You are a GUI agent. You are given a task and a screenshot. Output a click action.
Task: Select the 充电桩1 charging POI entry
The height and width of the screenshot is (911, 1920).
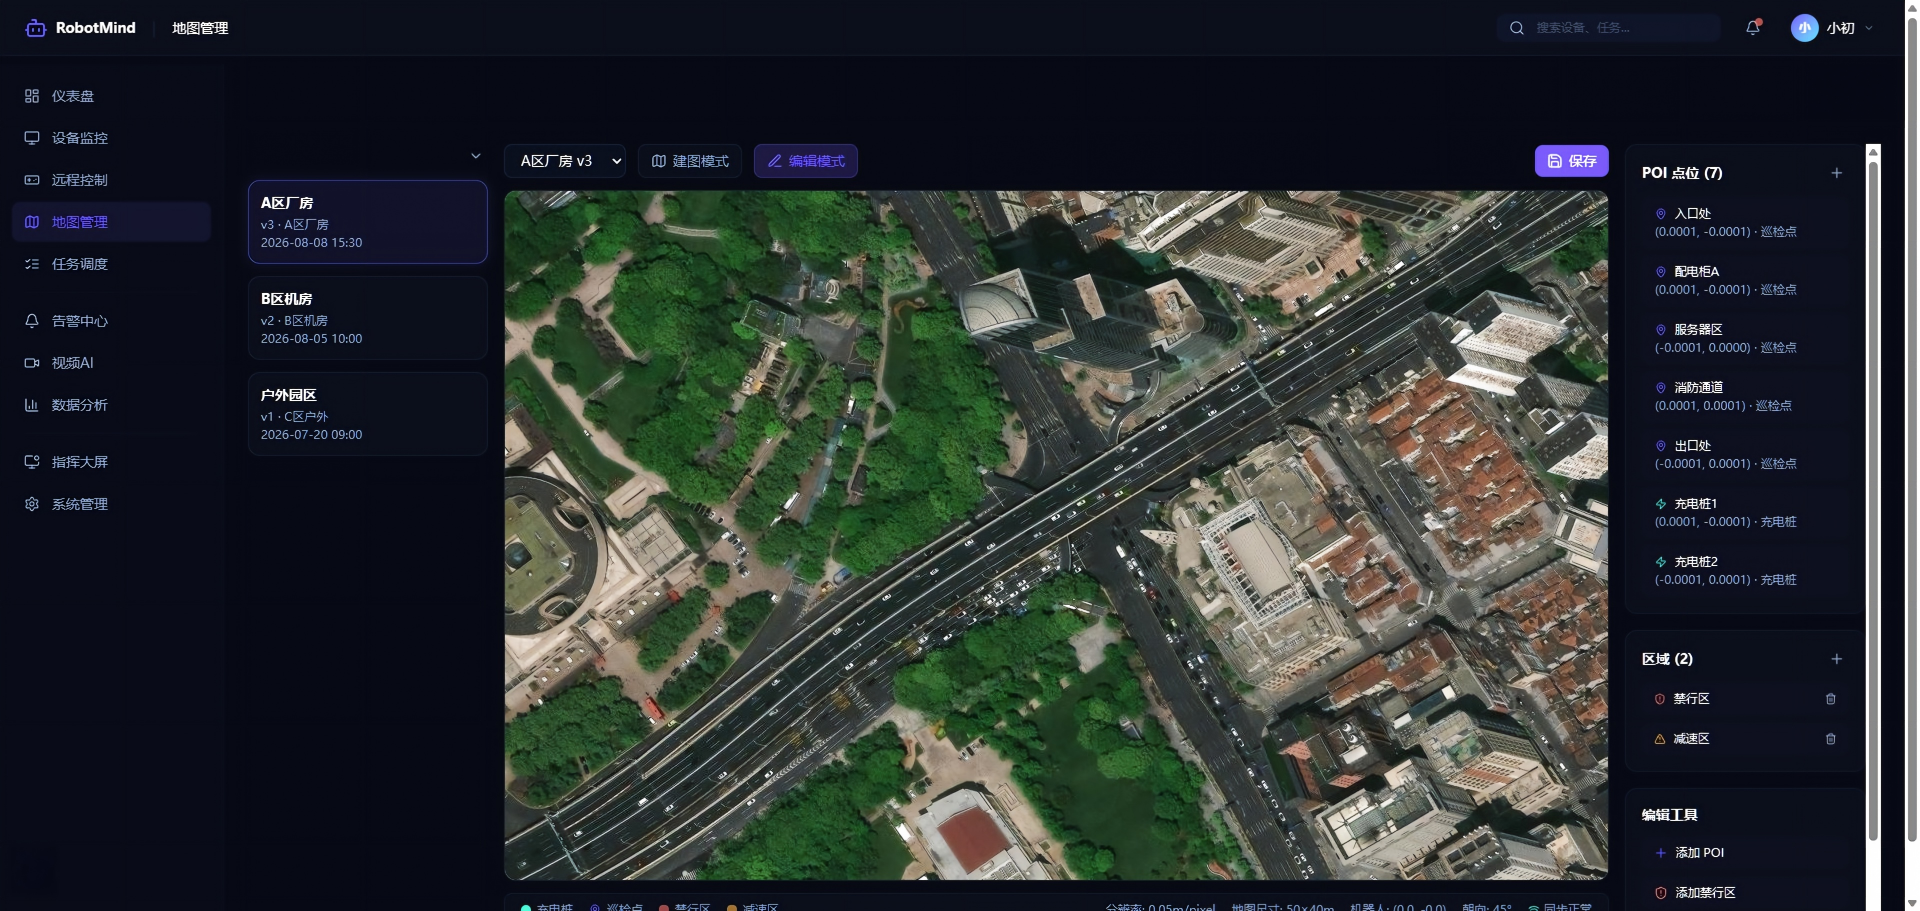[x=1745, y=512]
